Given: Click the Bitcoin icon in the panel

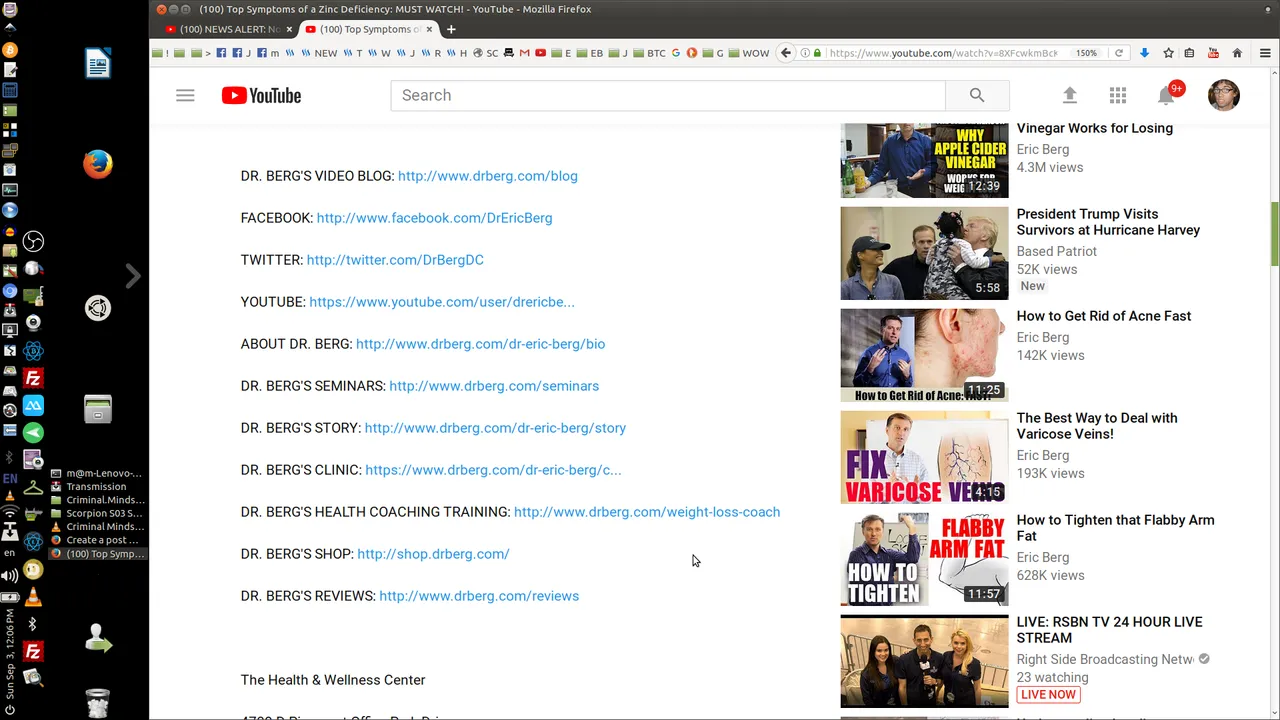Looking at the screenshot, I should click(10, 50).
